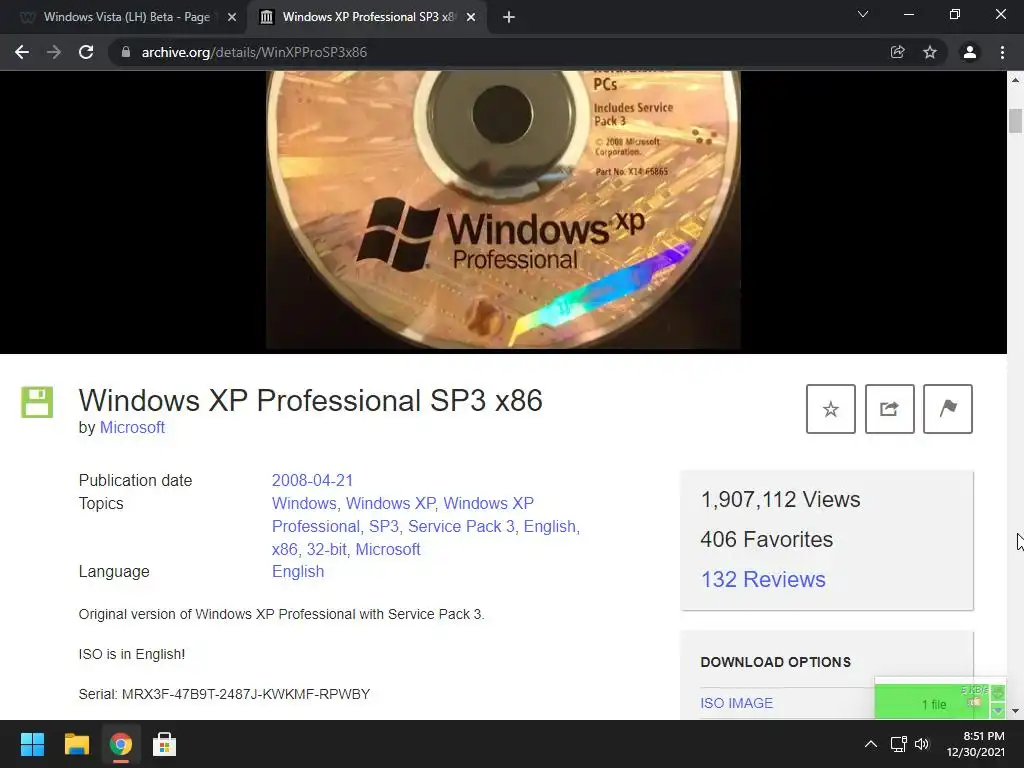
Task: Click the Windows XP disc image
Action: (503, 209)
